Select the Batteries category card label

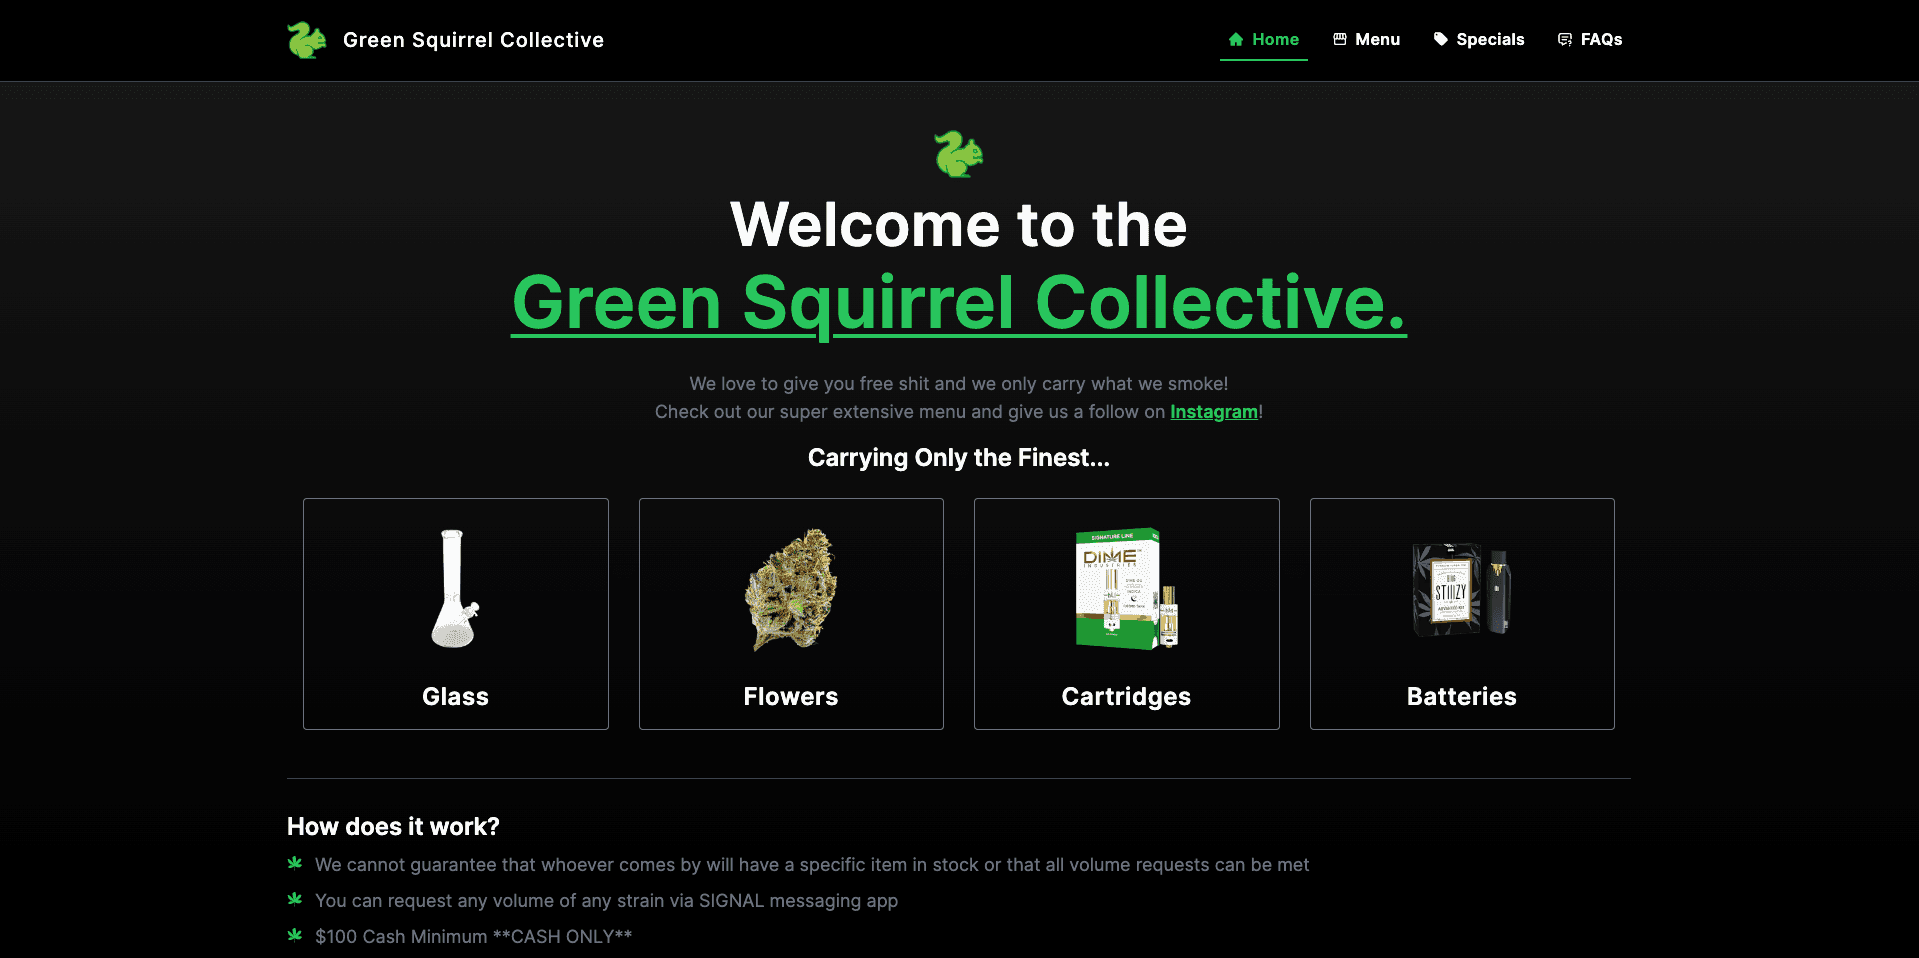(1462, 696)
